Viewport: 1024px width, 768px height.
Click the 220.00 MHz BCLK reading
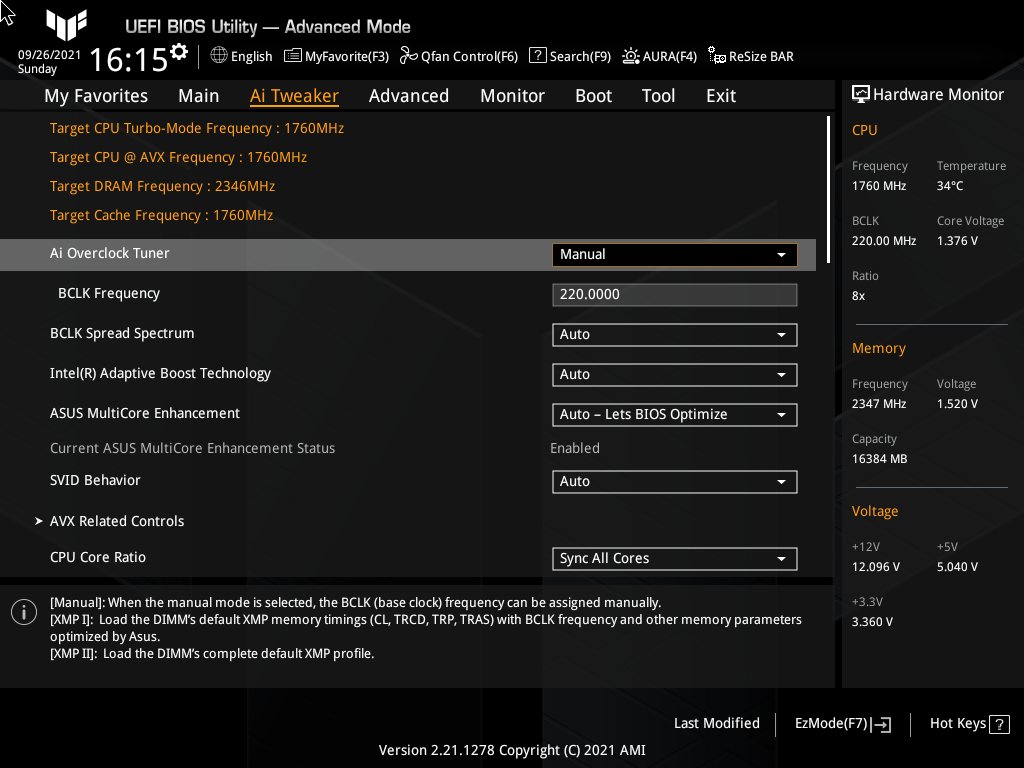(884, 241)
